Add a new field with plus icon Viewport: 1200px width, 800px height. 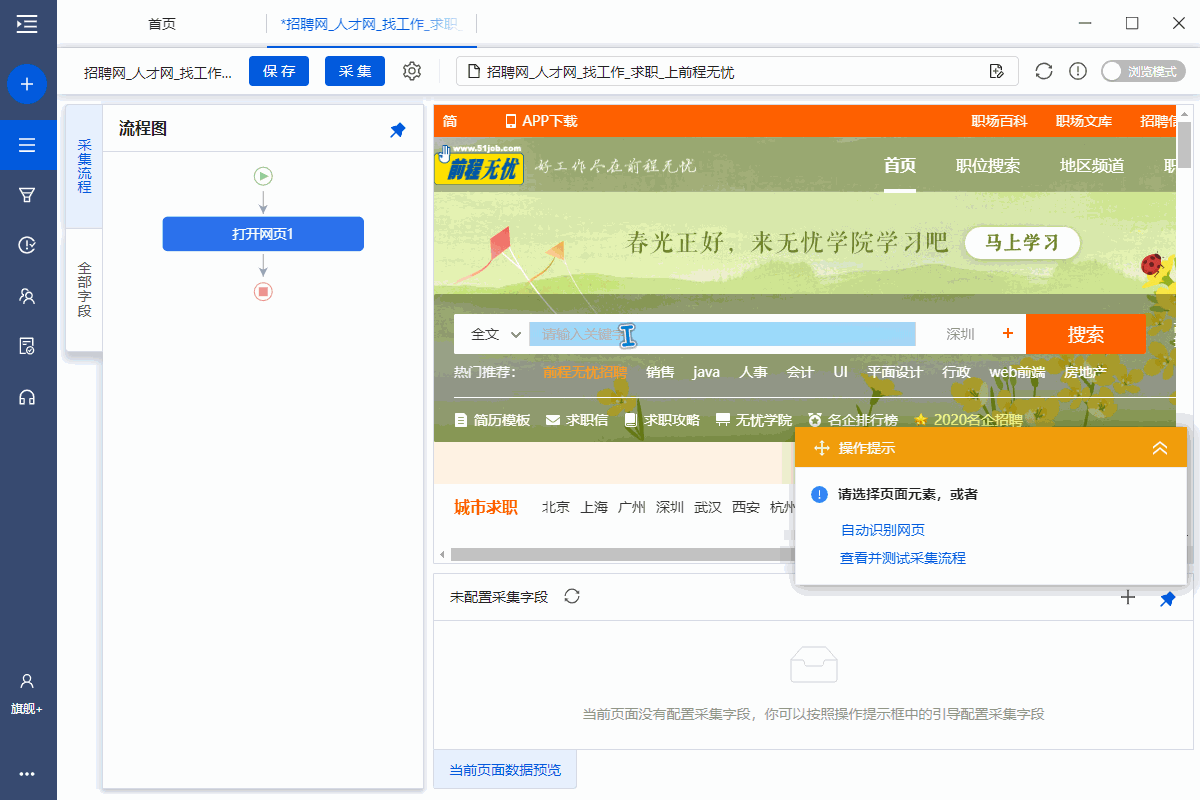click(1128, 597)
